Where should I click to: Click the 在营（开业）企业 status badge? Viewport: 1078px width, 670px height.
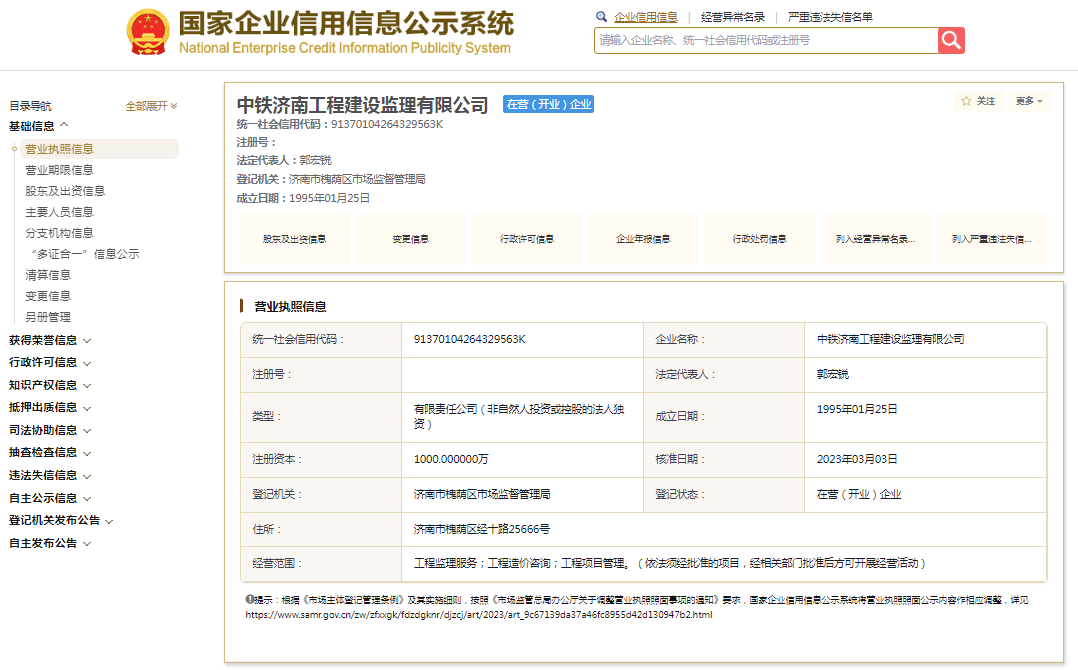pos(548,104)
